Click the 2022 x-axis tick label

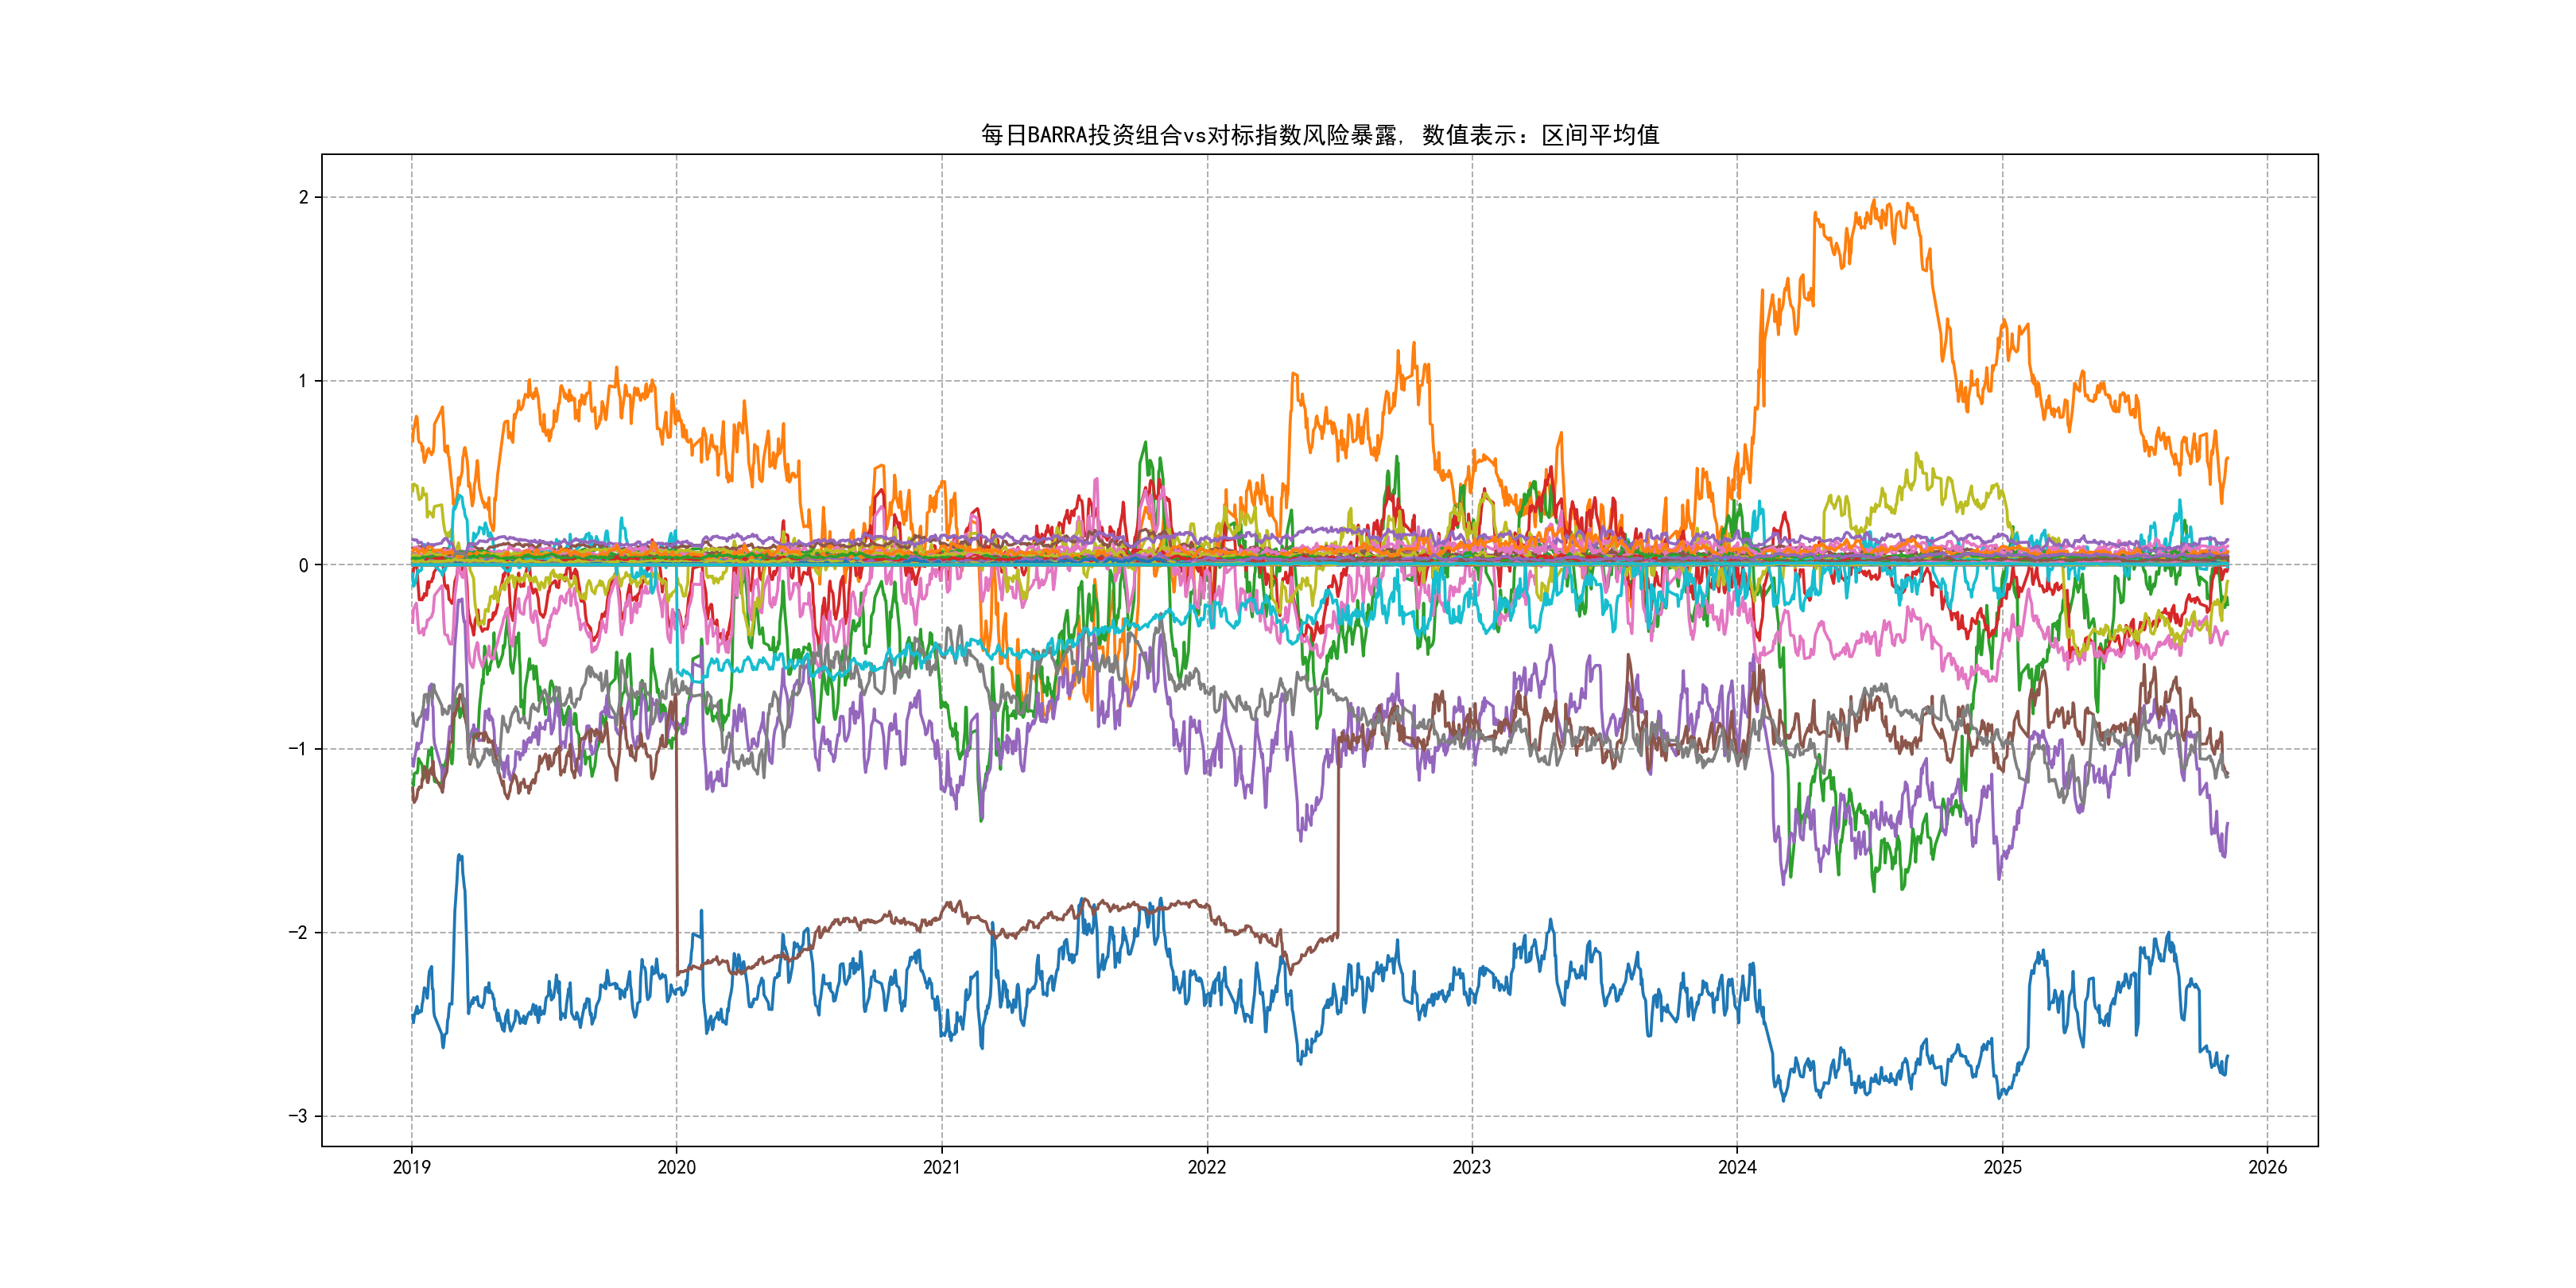click(1206, 1167)
